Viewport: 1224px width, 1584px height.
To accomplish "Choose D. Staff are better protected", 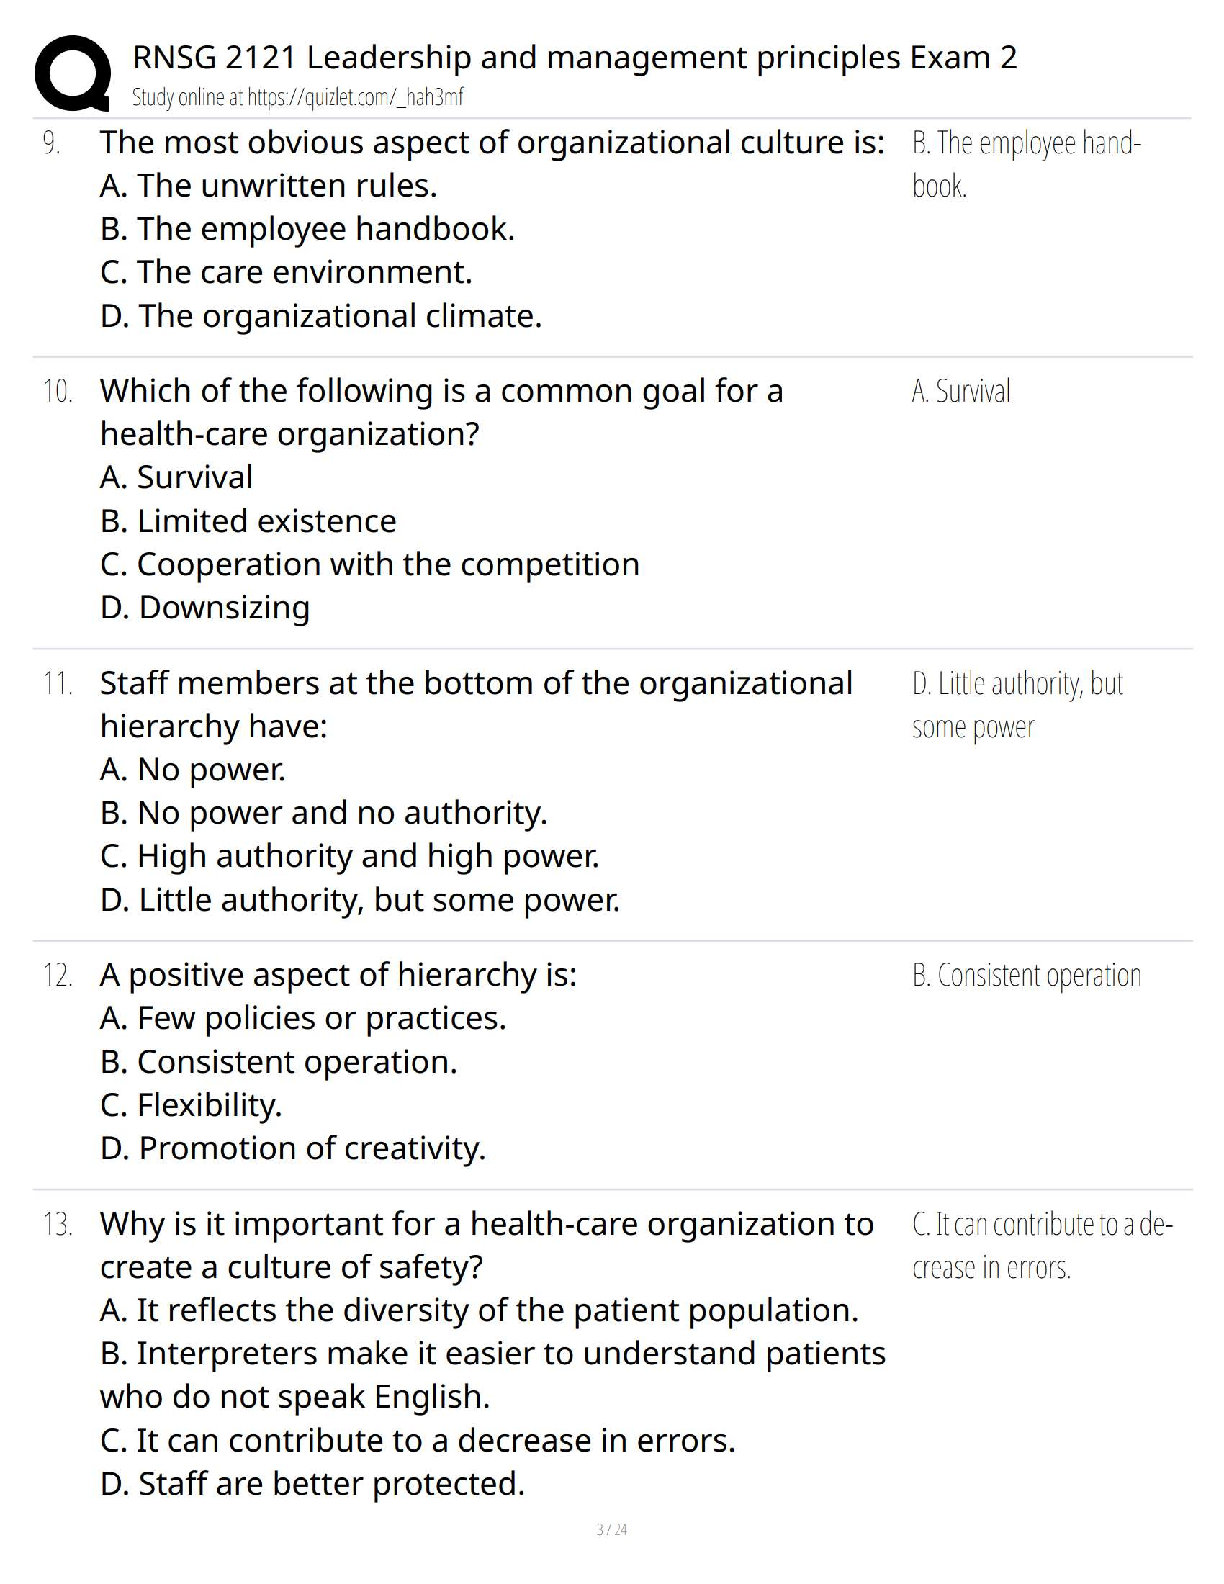I will pyautogui.click(x=312, y=1483).
